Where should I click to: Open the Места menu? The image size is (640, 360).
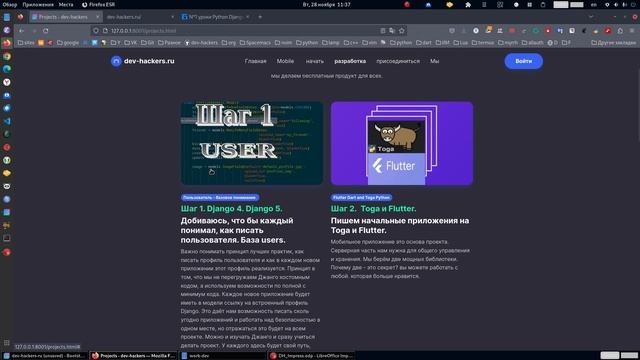pos(66,4)
